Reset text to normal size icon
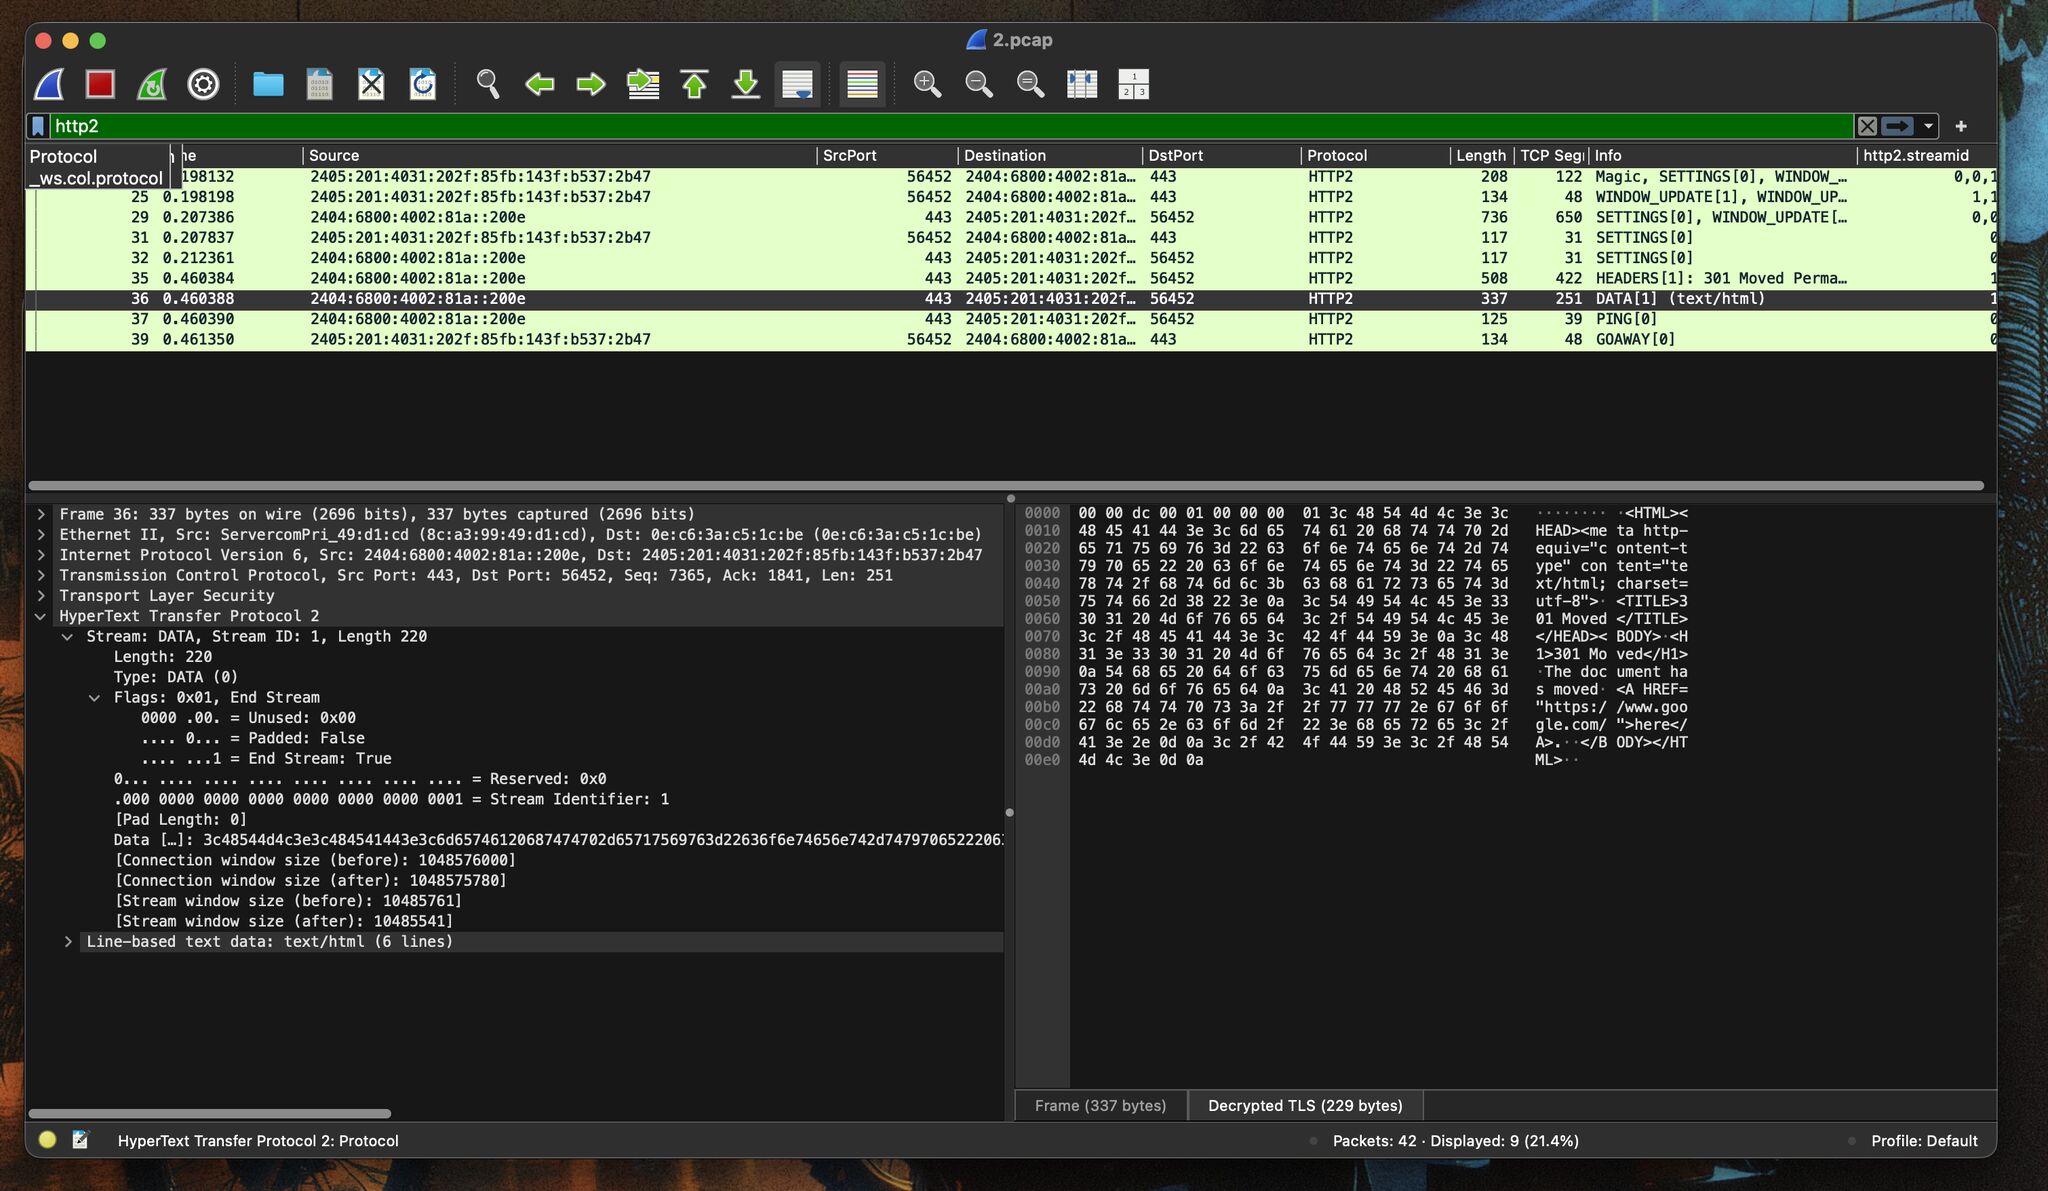The image size is (2048, 1191). pos(1030,84)
